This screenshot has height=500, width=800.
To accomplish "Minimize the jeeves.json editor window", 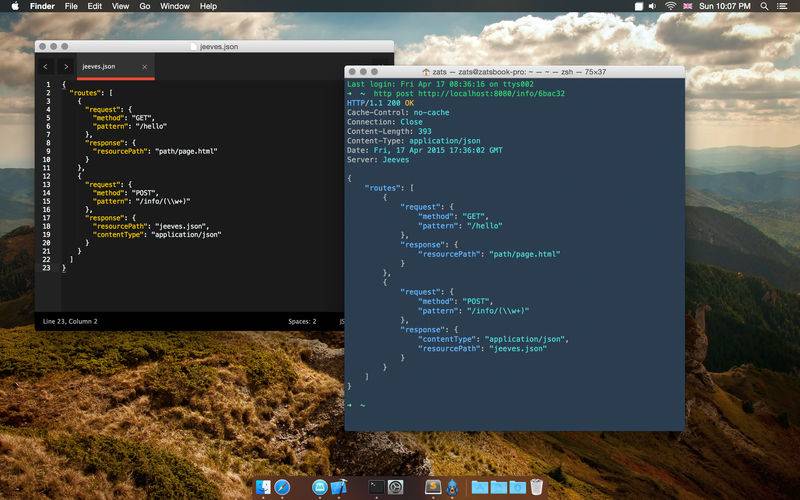I will (x=54, y=46).
